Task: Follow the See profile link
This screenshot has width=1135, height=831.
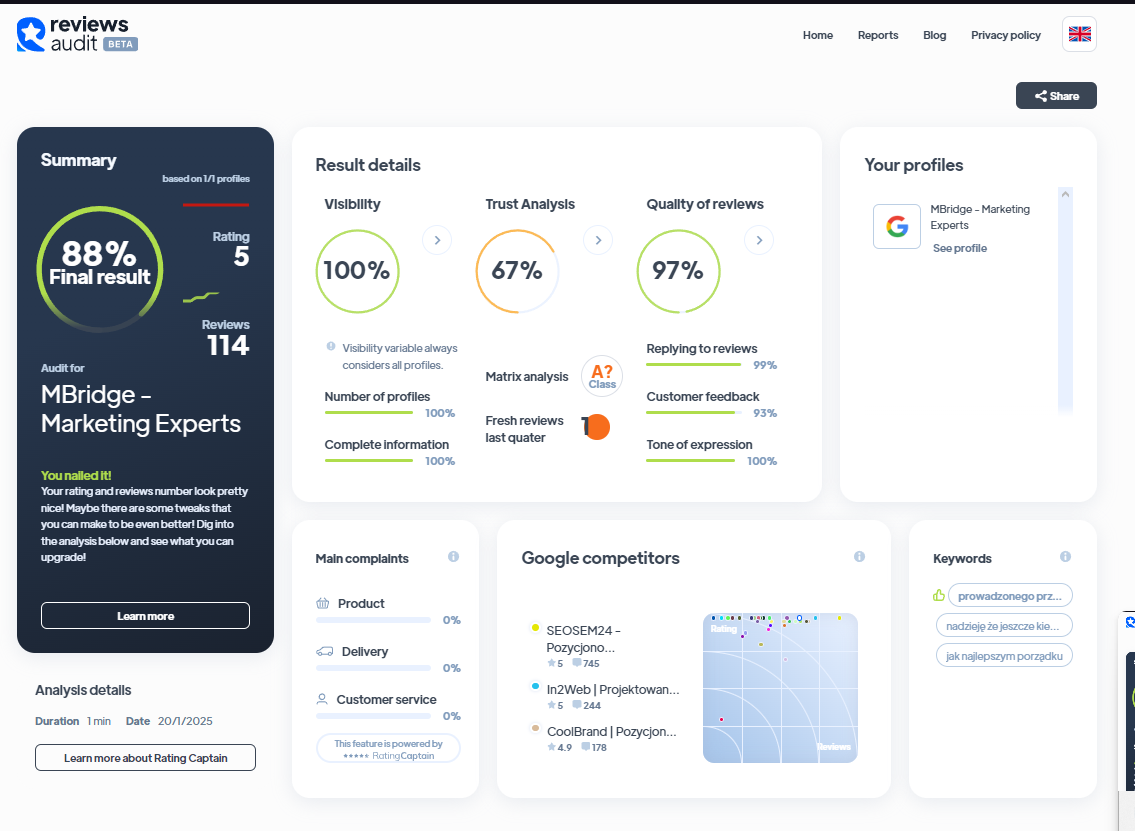Action: pyautogui.click(x=960, y=248)
